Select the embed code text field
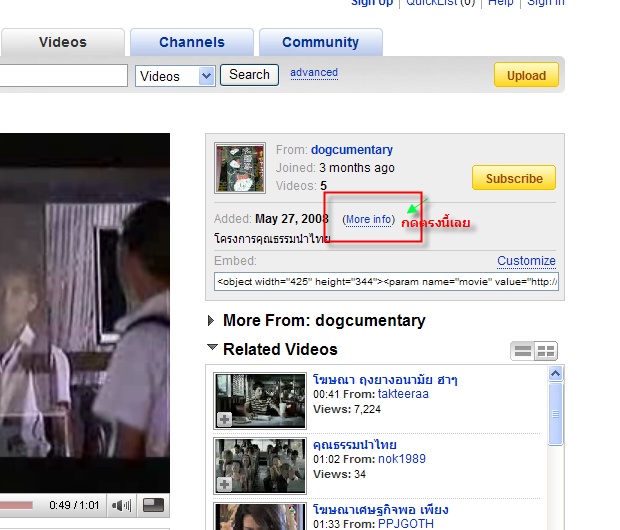 tap(386, 282)
